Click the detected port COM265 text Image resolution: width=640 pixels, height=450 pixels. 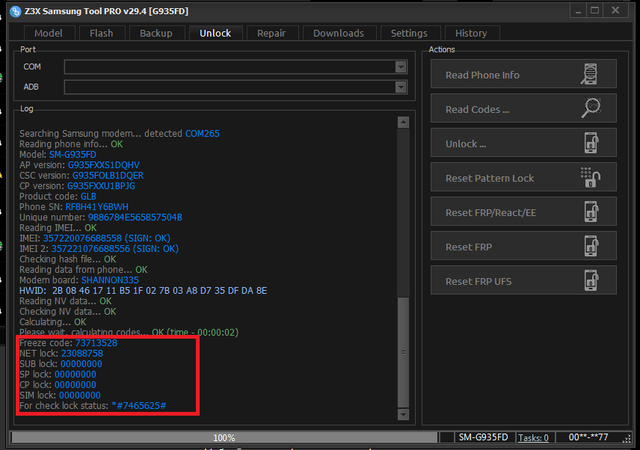(x=202, y=134)
